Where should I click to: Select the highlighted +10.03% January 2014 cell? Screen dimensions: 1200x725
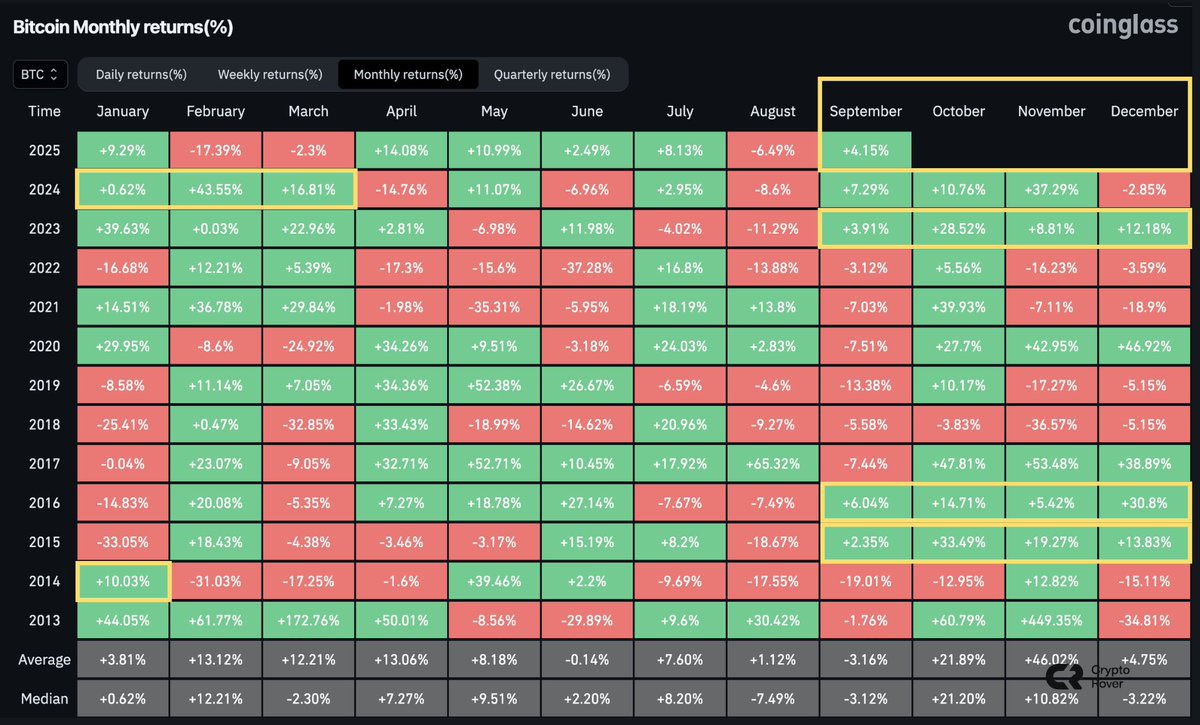pyautogui.click(x=122, y=580)
